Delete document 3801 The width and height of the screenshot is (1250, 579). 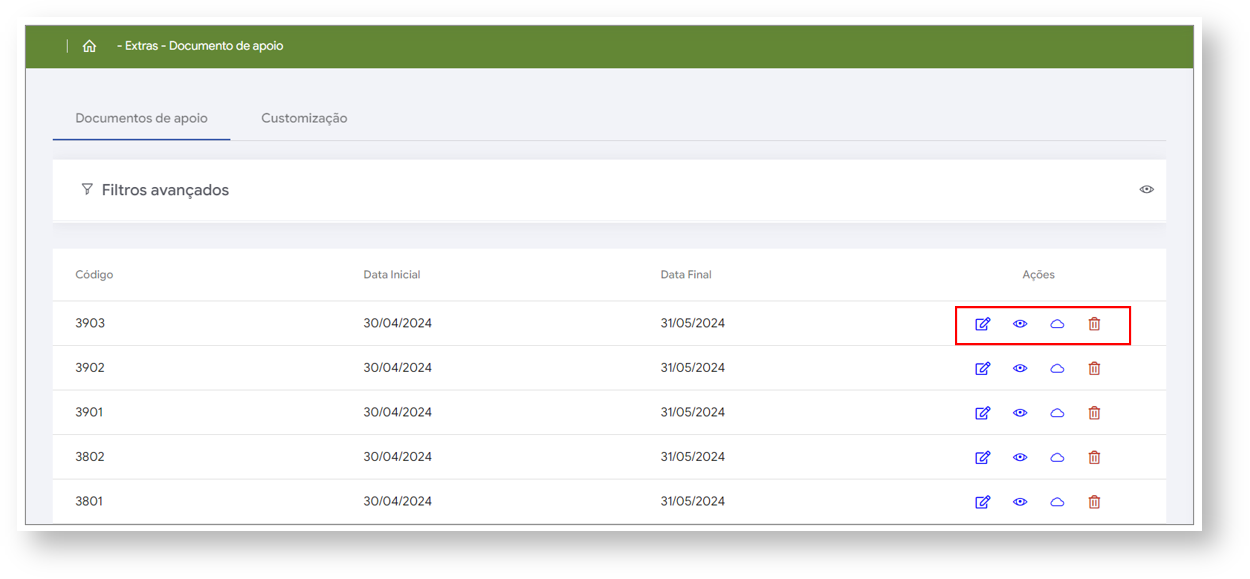click(x=1094, y=502)
